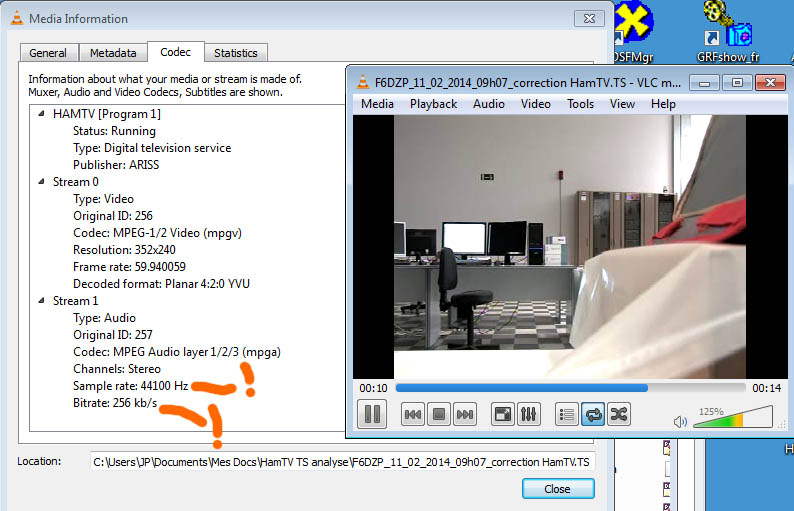Image resolution: width=794 pixels, height=511 pixels.
Task: Select 'Channels: Stereo' row
Action: 116,369
